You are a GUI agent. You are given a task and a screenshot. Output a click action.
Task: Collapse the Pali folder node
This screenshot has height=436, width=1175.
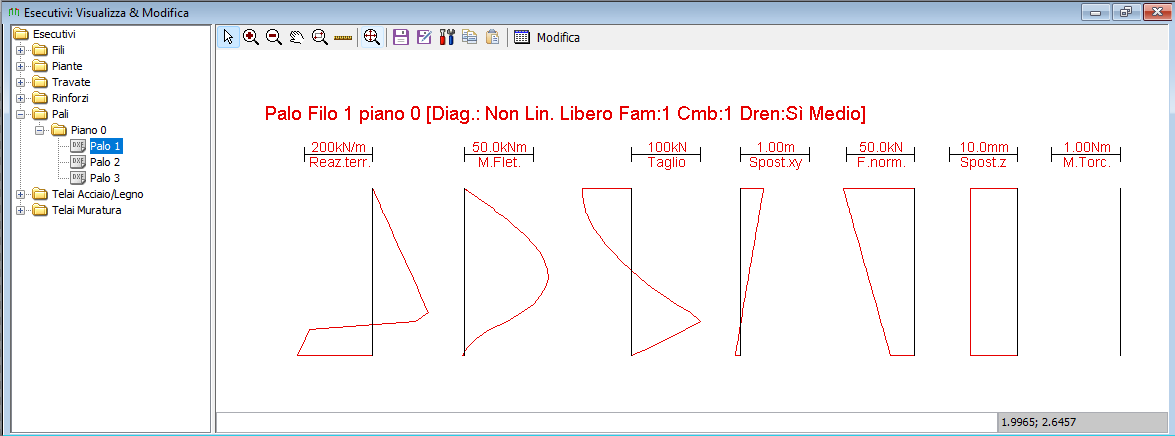tap(20, 115)
